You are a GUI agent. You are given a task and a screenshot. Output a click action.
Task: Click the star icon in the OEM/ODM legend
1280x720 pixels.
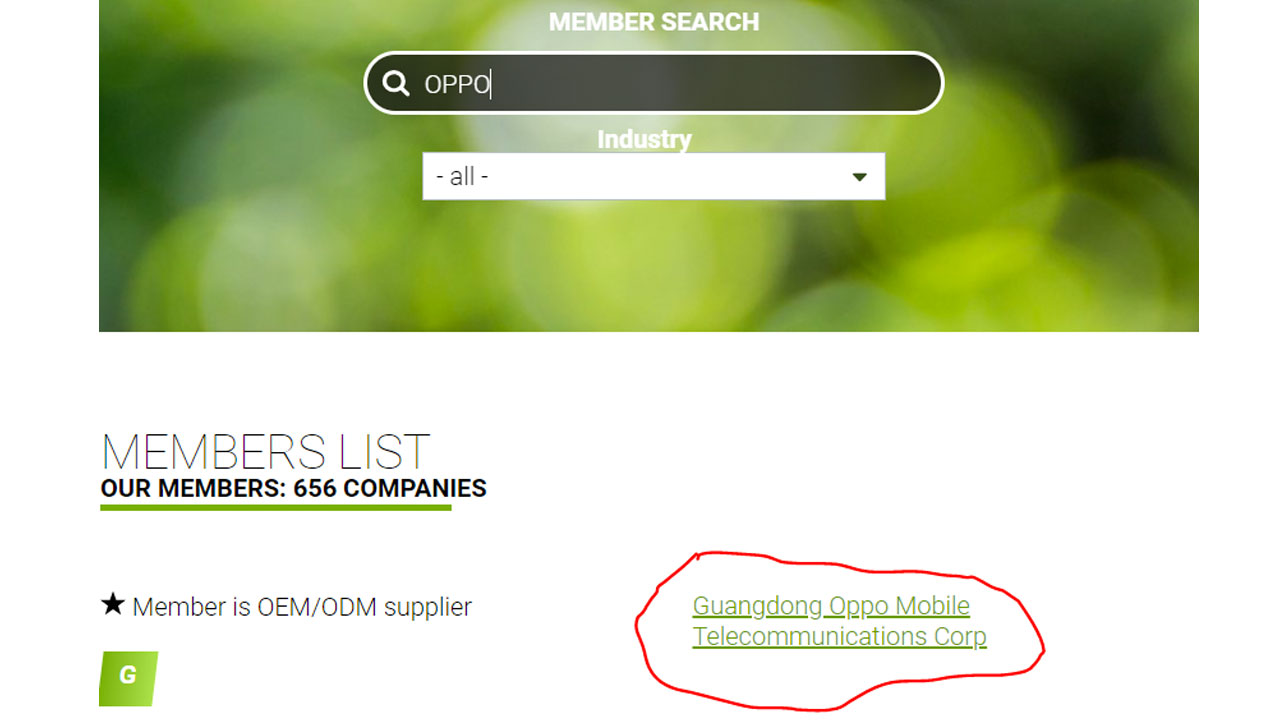(x=113, y=604)
